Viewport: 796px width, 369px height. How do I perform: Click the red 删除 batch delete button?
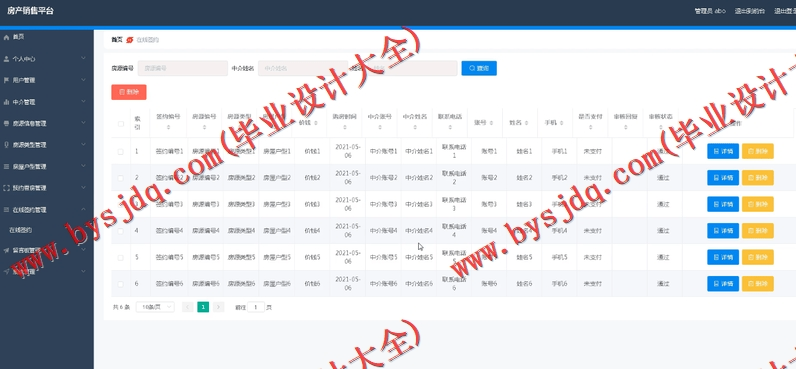129,92
